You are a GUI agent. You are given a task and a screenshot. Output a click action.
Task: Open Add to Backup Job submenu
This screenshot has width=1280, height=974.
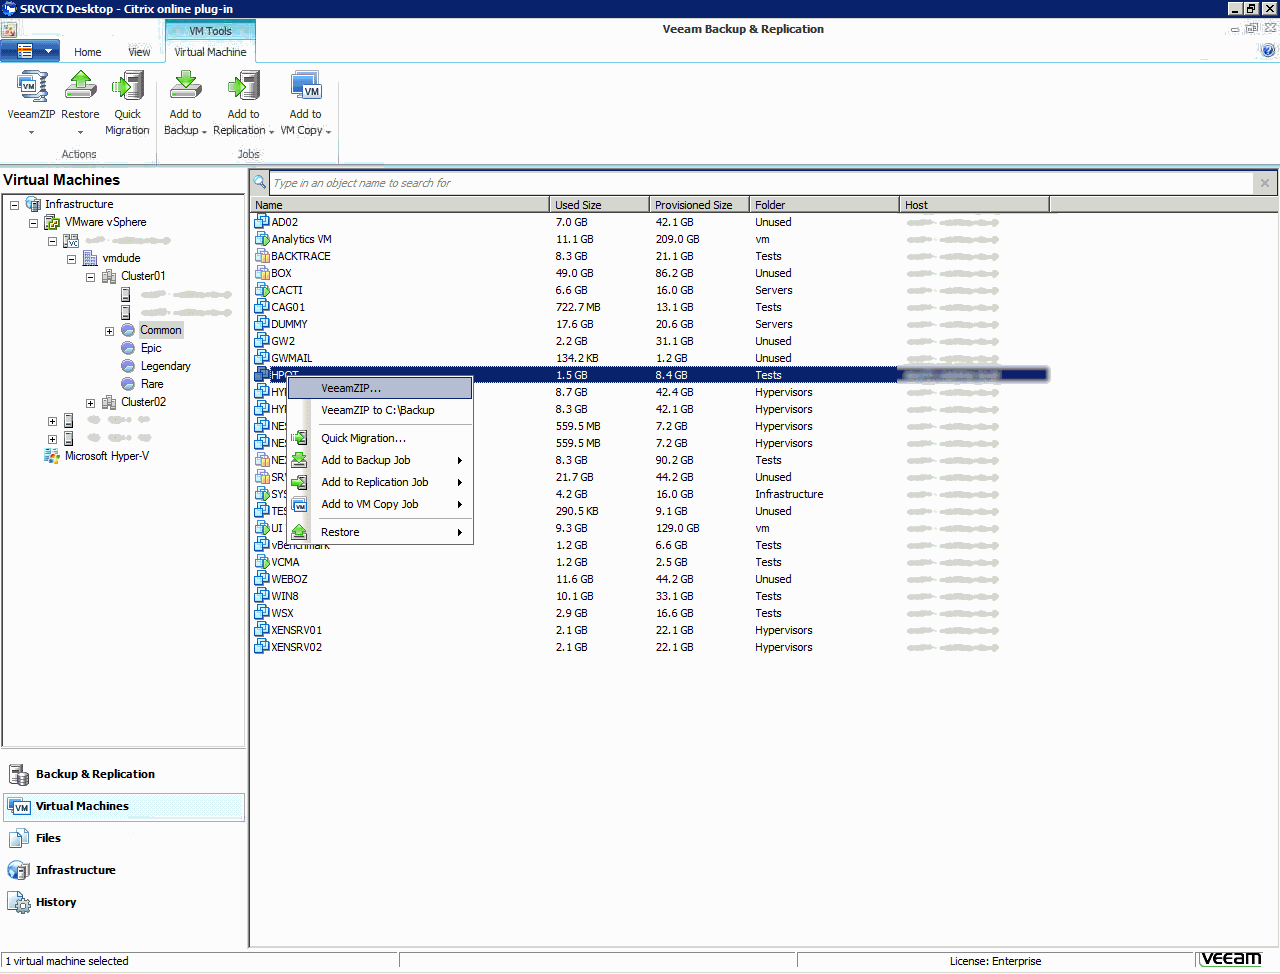pyautogui.click(x=380, y=460)
